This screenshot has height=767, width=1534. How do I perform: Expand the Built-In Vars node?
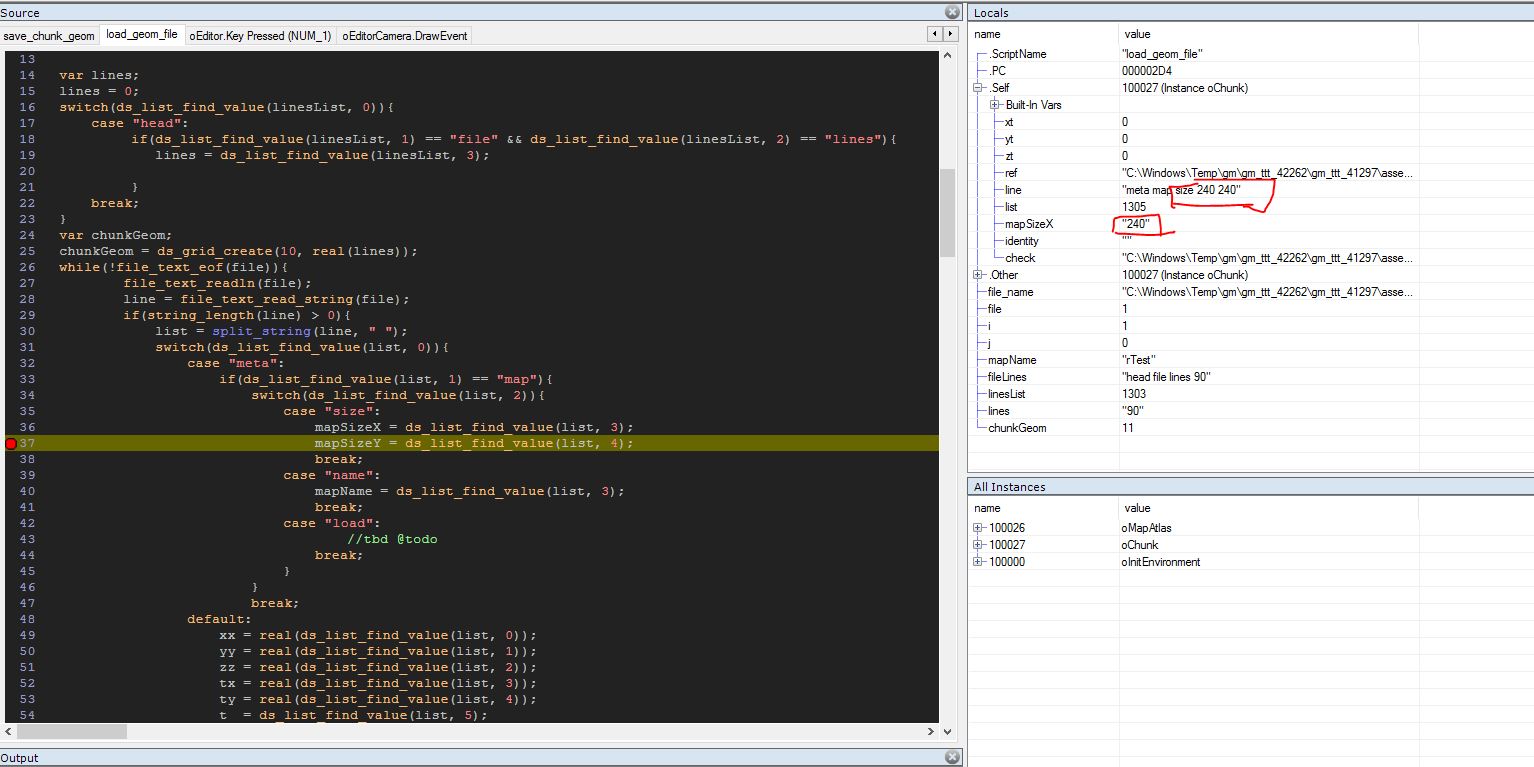pos(995,105)
